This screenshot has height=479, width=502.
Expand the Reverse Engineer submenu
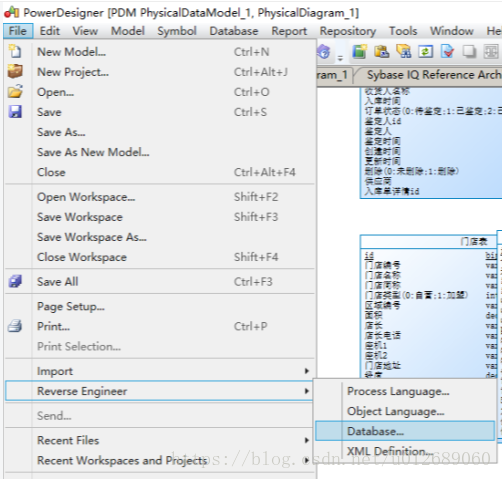(159, 391)
